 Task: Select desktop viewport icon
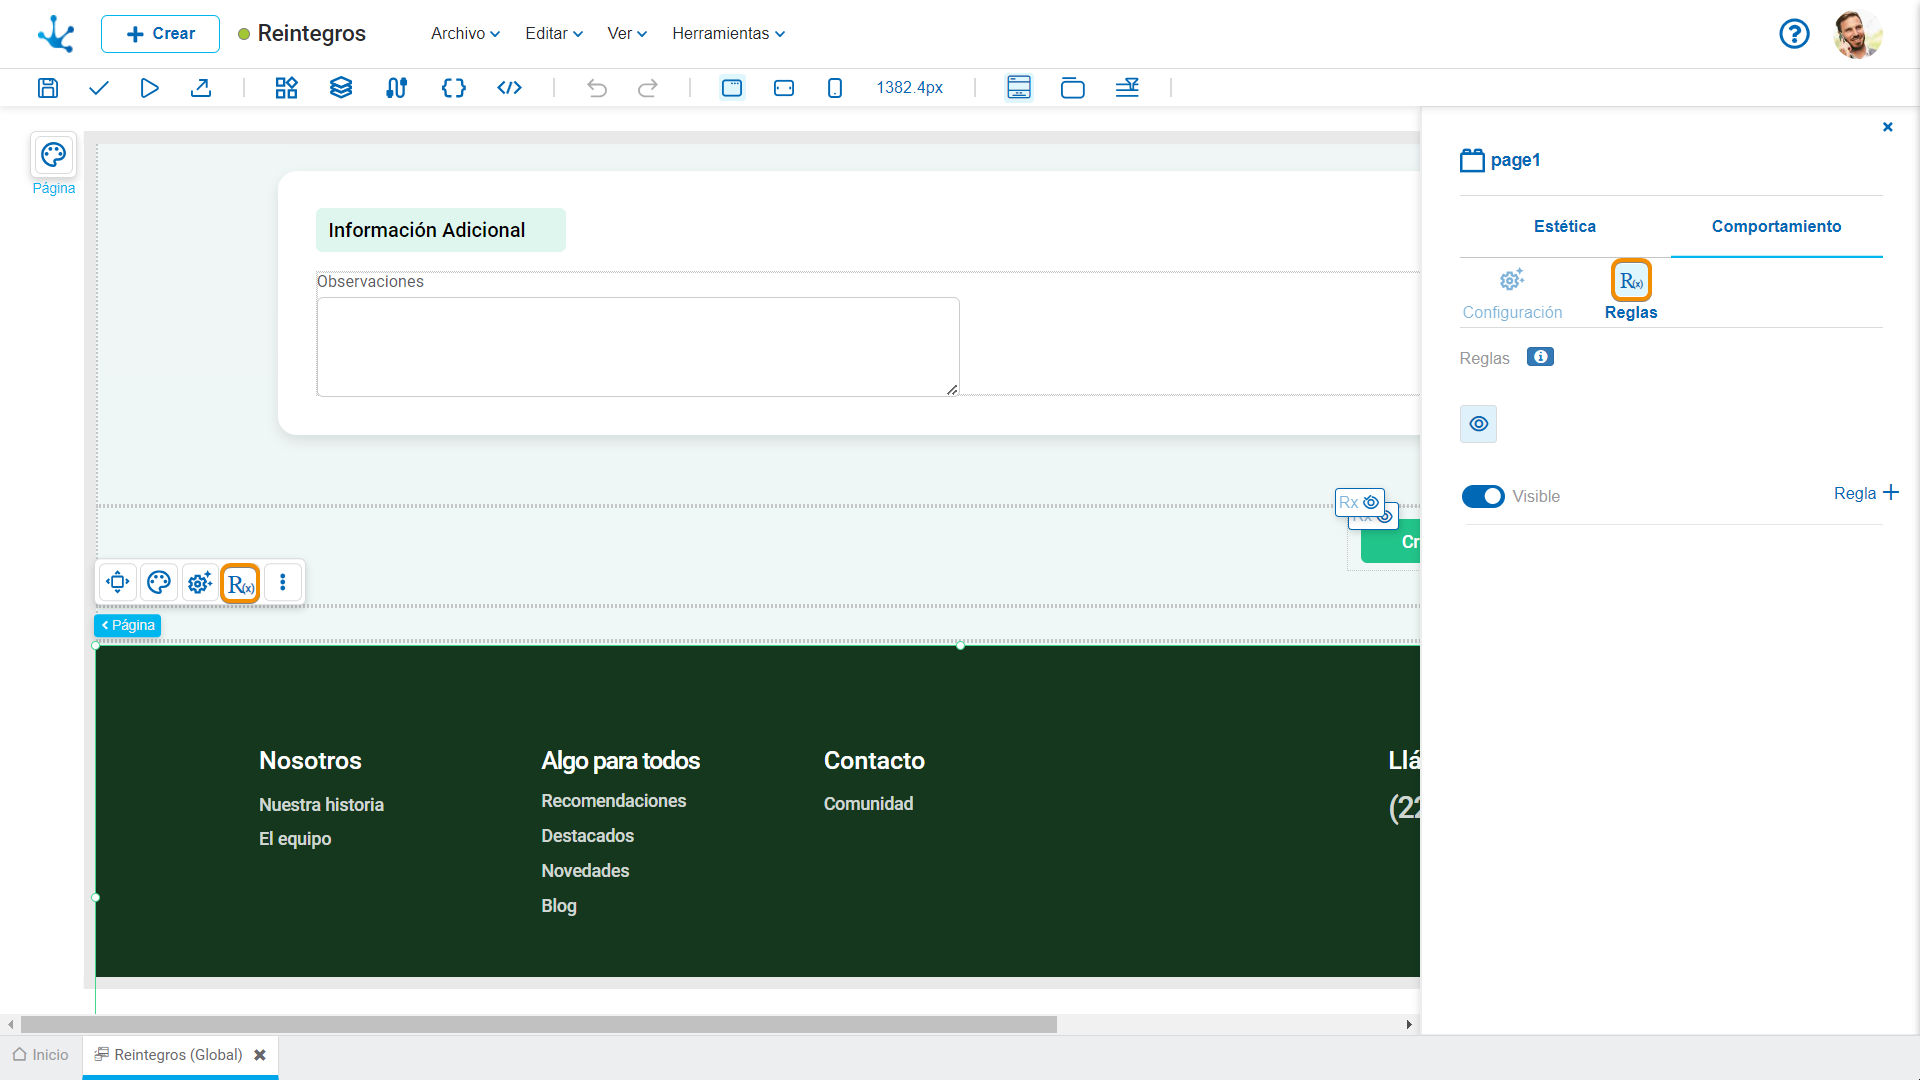click(732, 88)
